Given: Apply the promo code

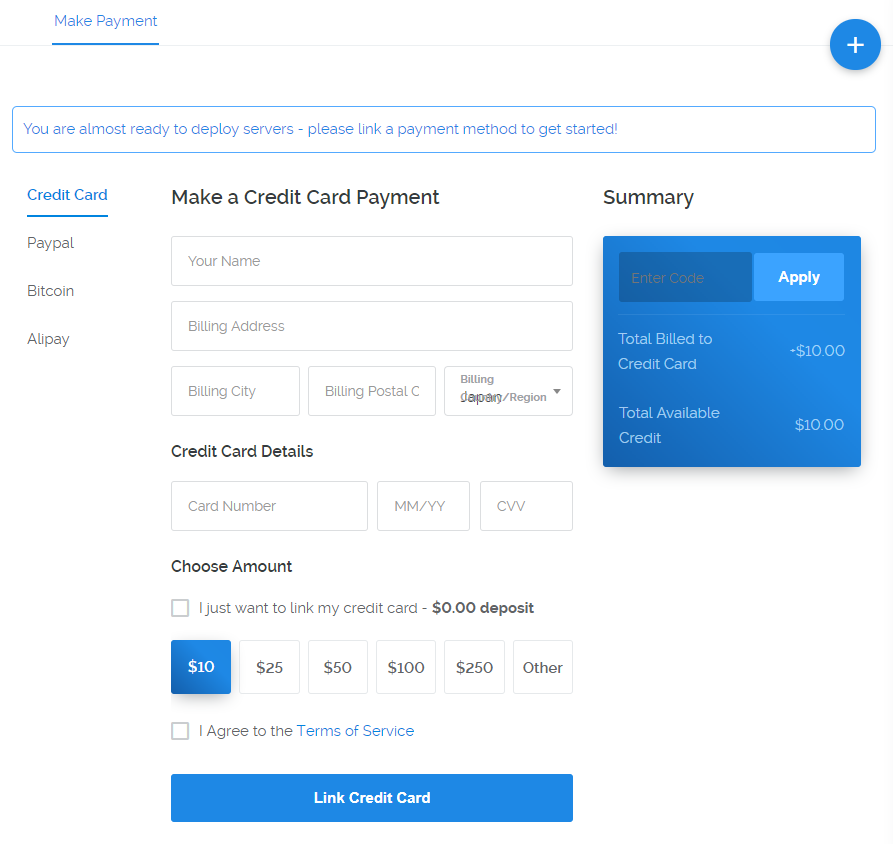Looking at the screenshot, I should point(798,277).
